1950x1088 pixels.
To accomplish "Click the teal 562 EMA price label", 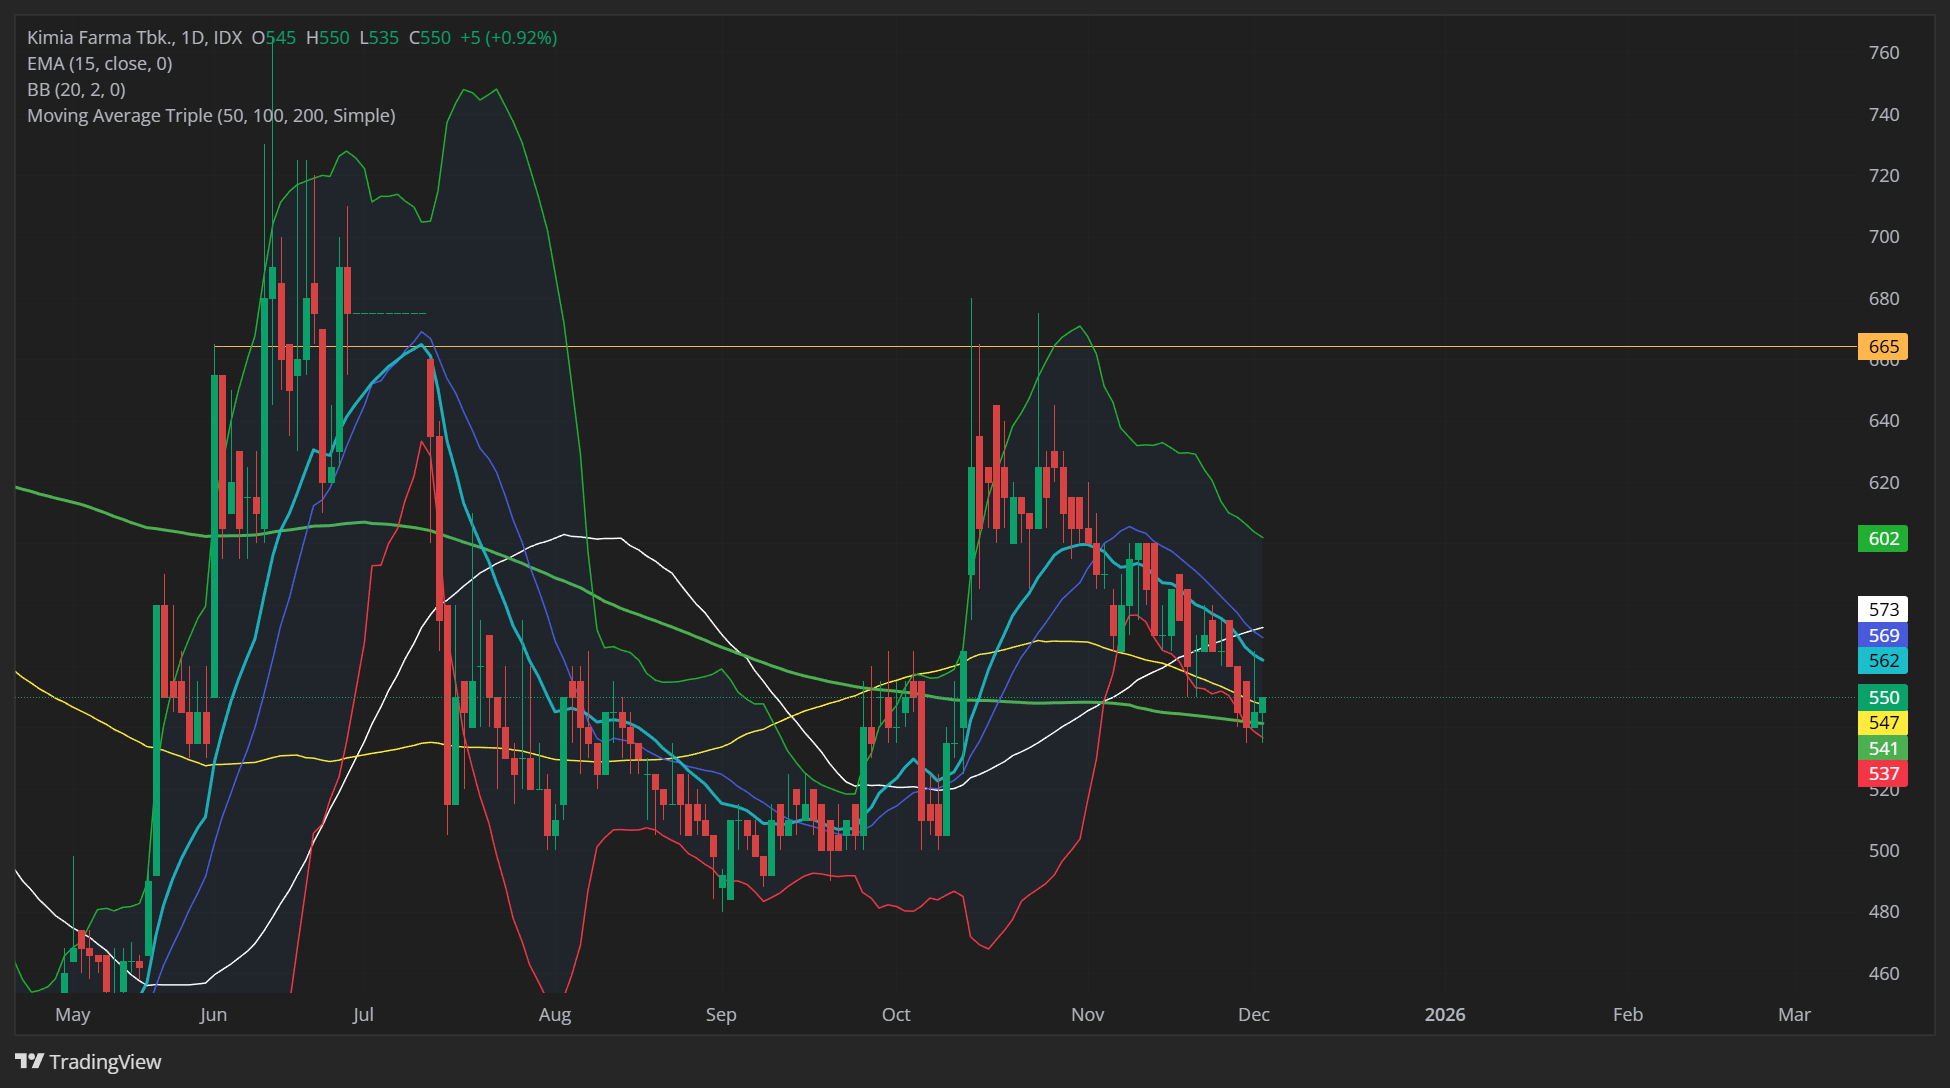I will click(x=1882, y=660).
